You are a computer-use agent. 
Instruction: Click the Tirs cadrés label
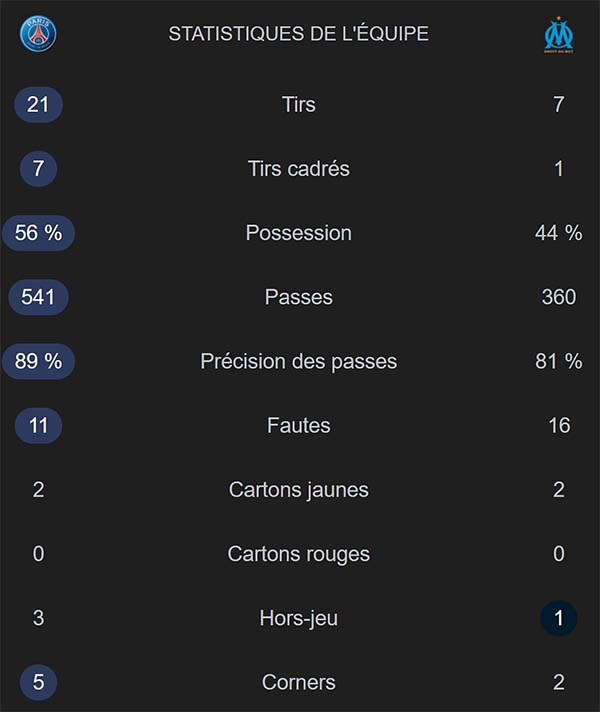(298, 168)
